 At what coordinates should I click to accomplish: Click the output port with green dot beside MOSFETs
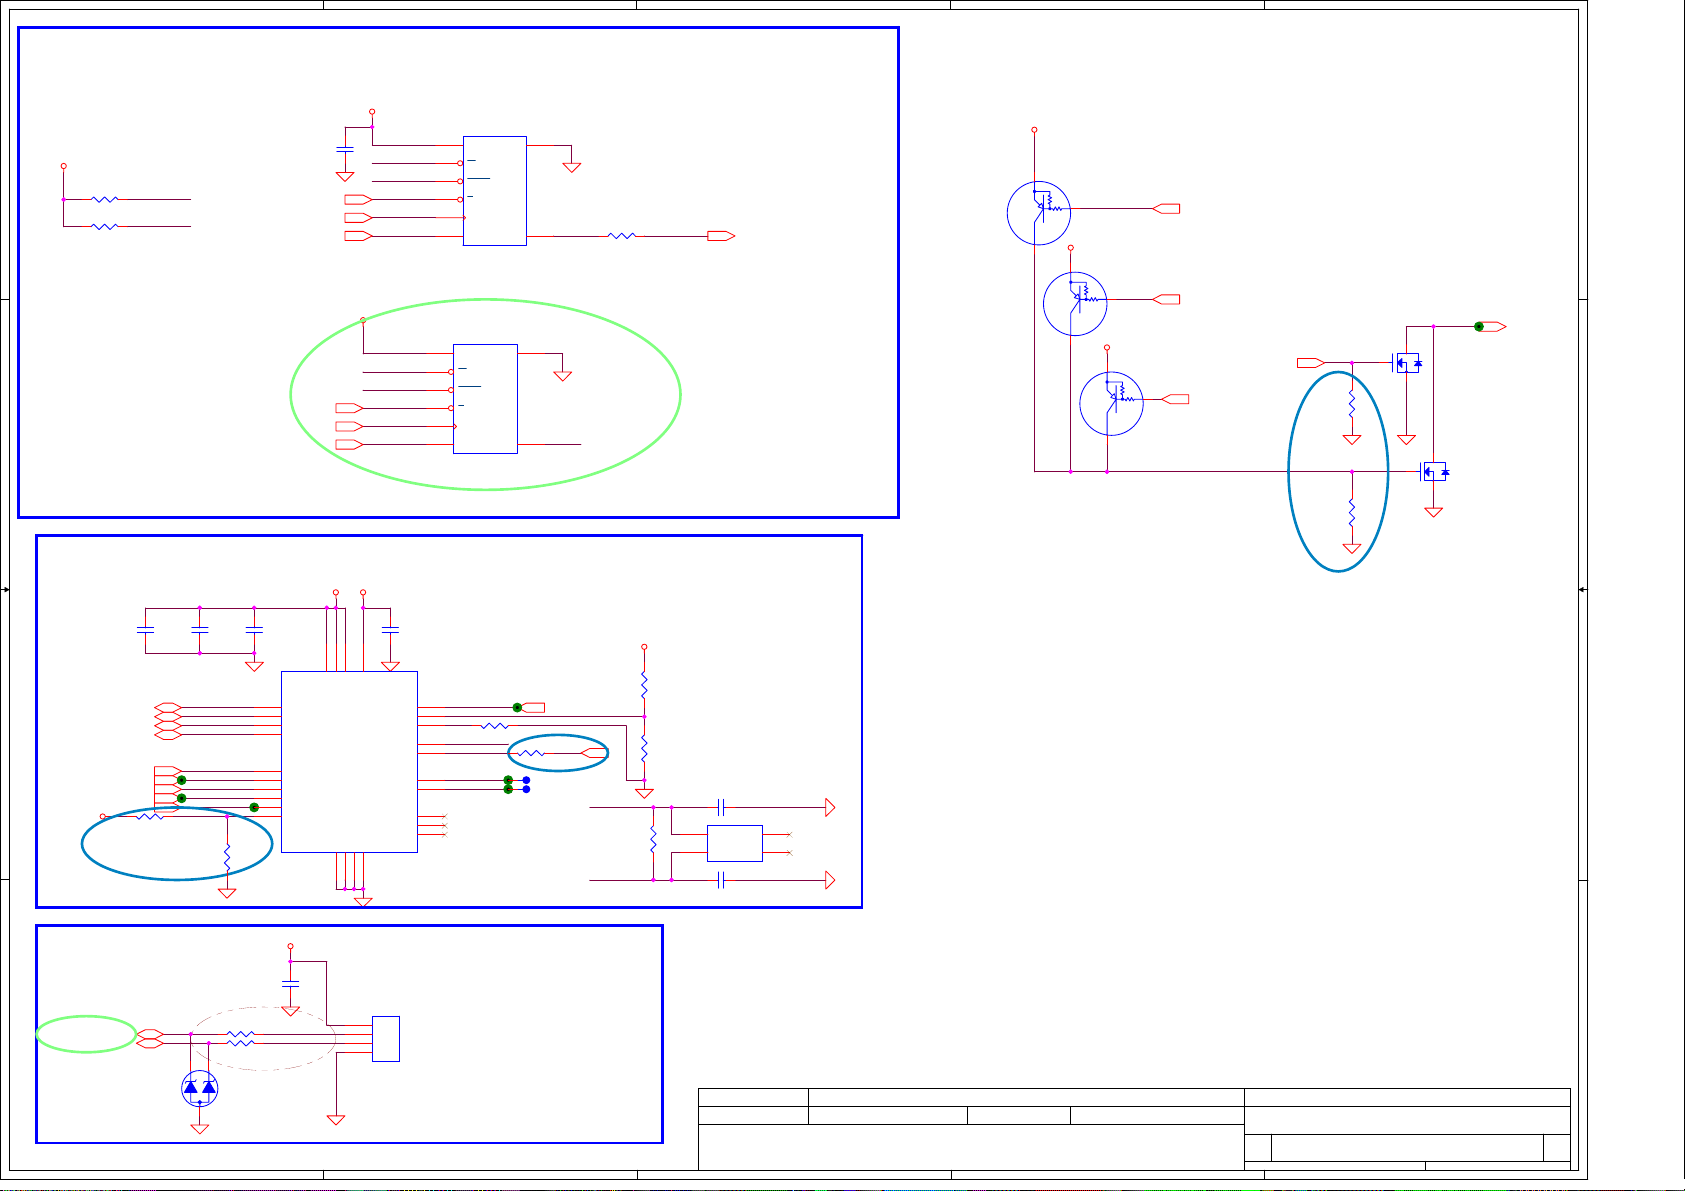click(1493, 327)
